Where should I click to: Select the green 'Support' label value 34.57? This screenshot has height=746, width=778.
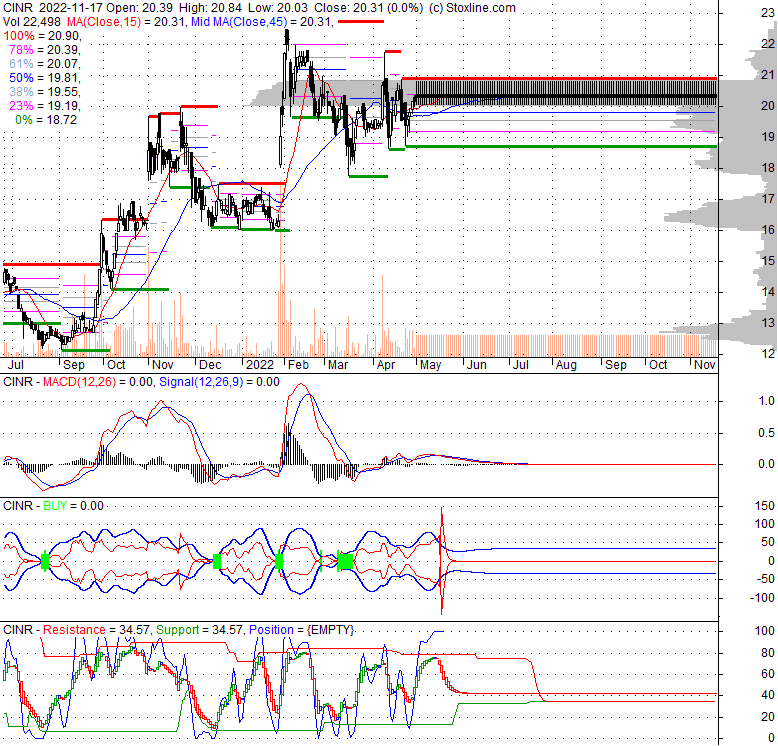(199, 630)
